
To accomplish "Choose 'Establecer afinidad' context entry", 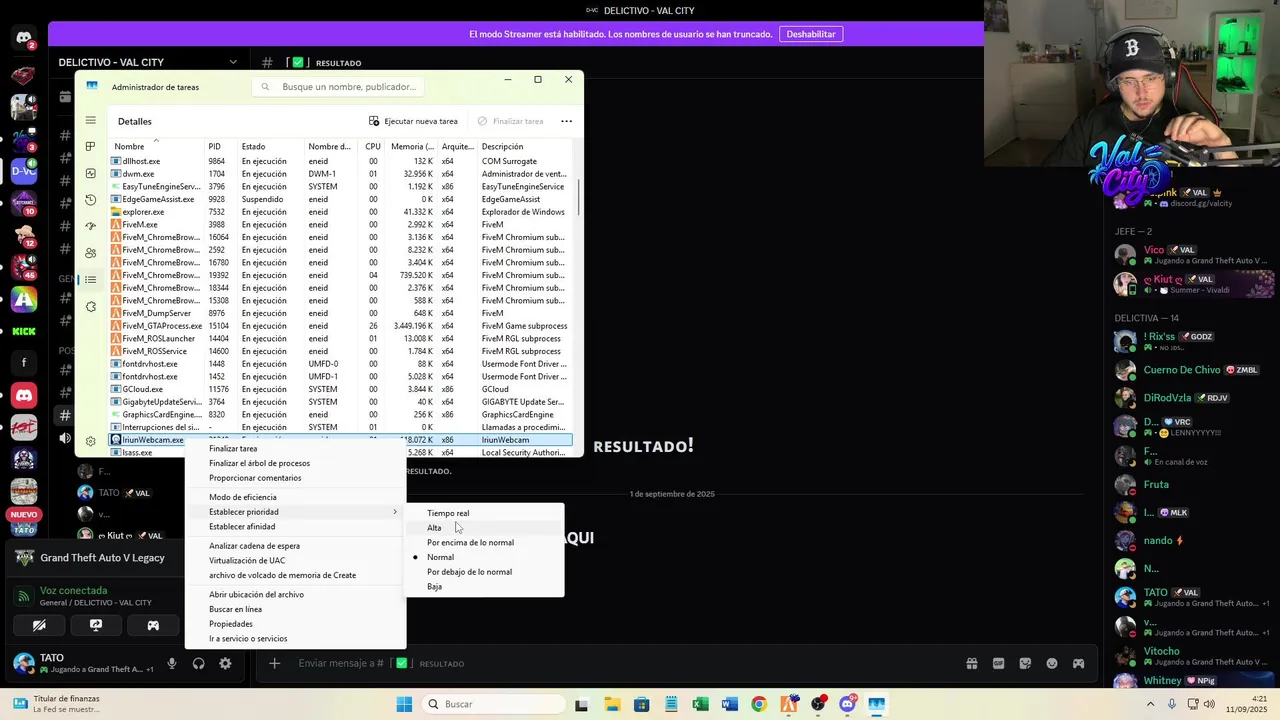I will click(x=295, y=526).
